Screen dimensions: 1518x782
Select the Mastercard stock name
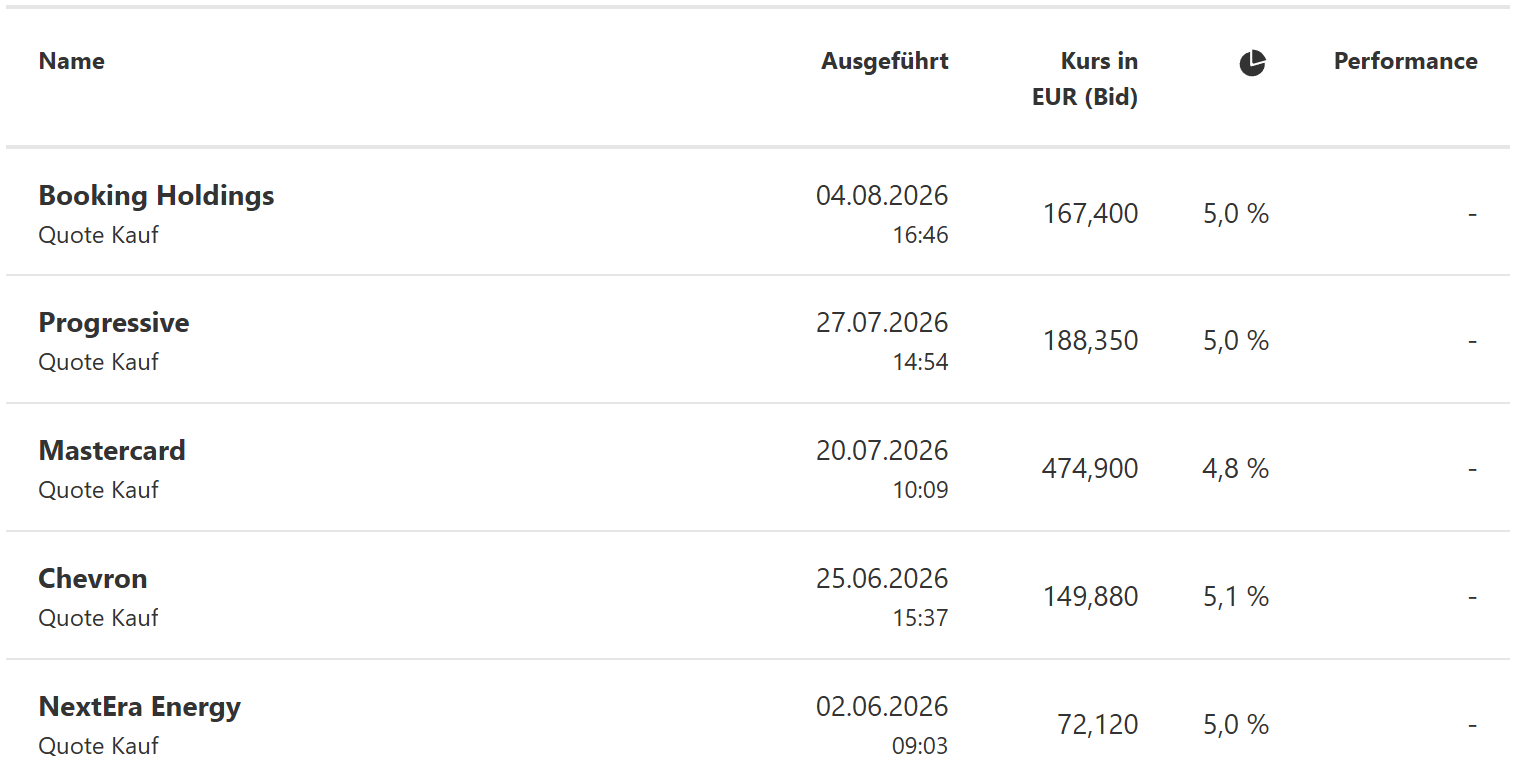[112, 451]
